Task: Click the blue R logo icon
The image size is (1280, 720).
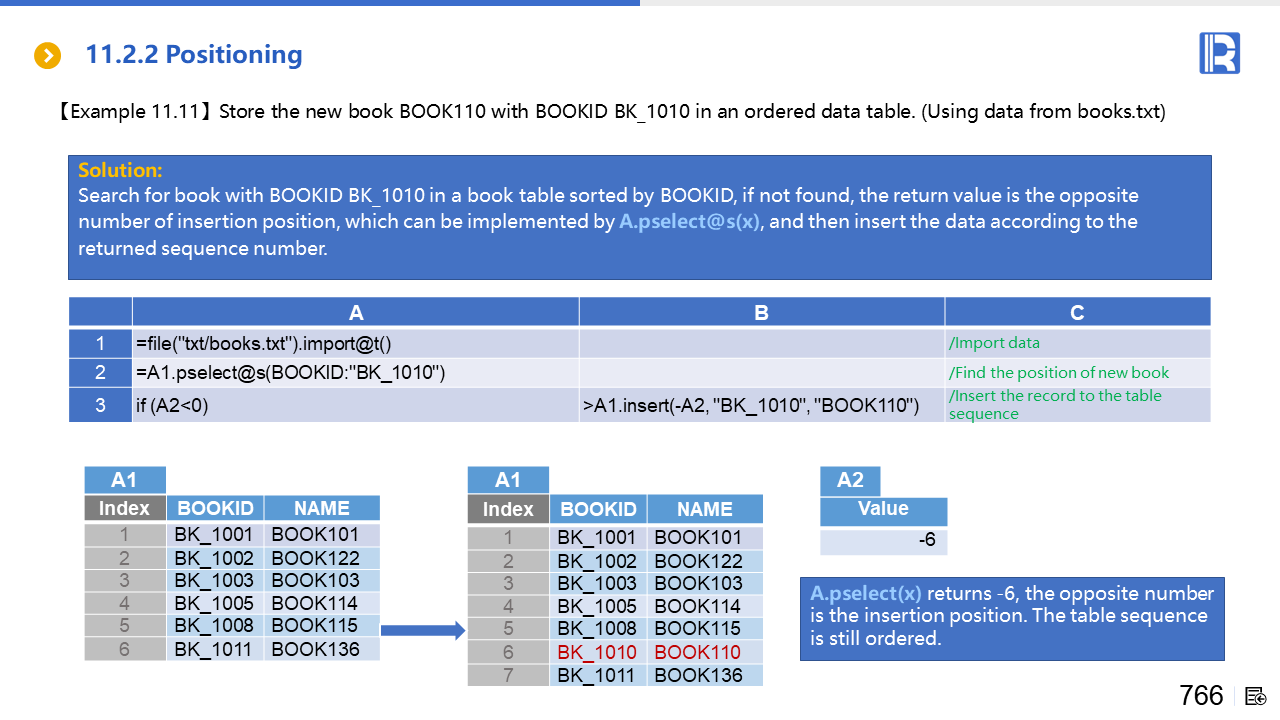Action: 1219,53
